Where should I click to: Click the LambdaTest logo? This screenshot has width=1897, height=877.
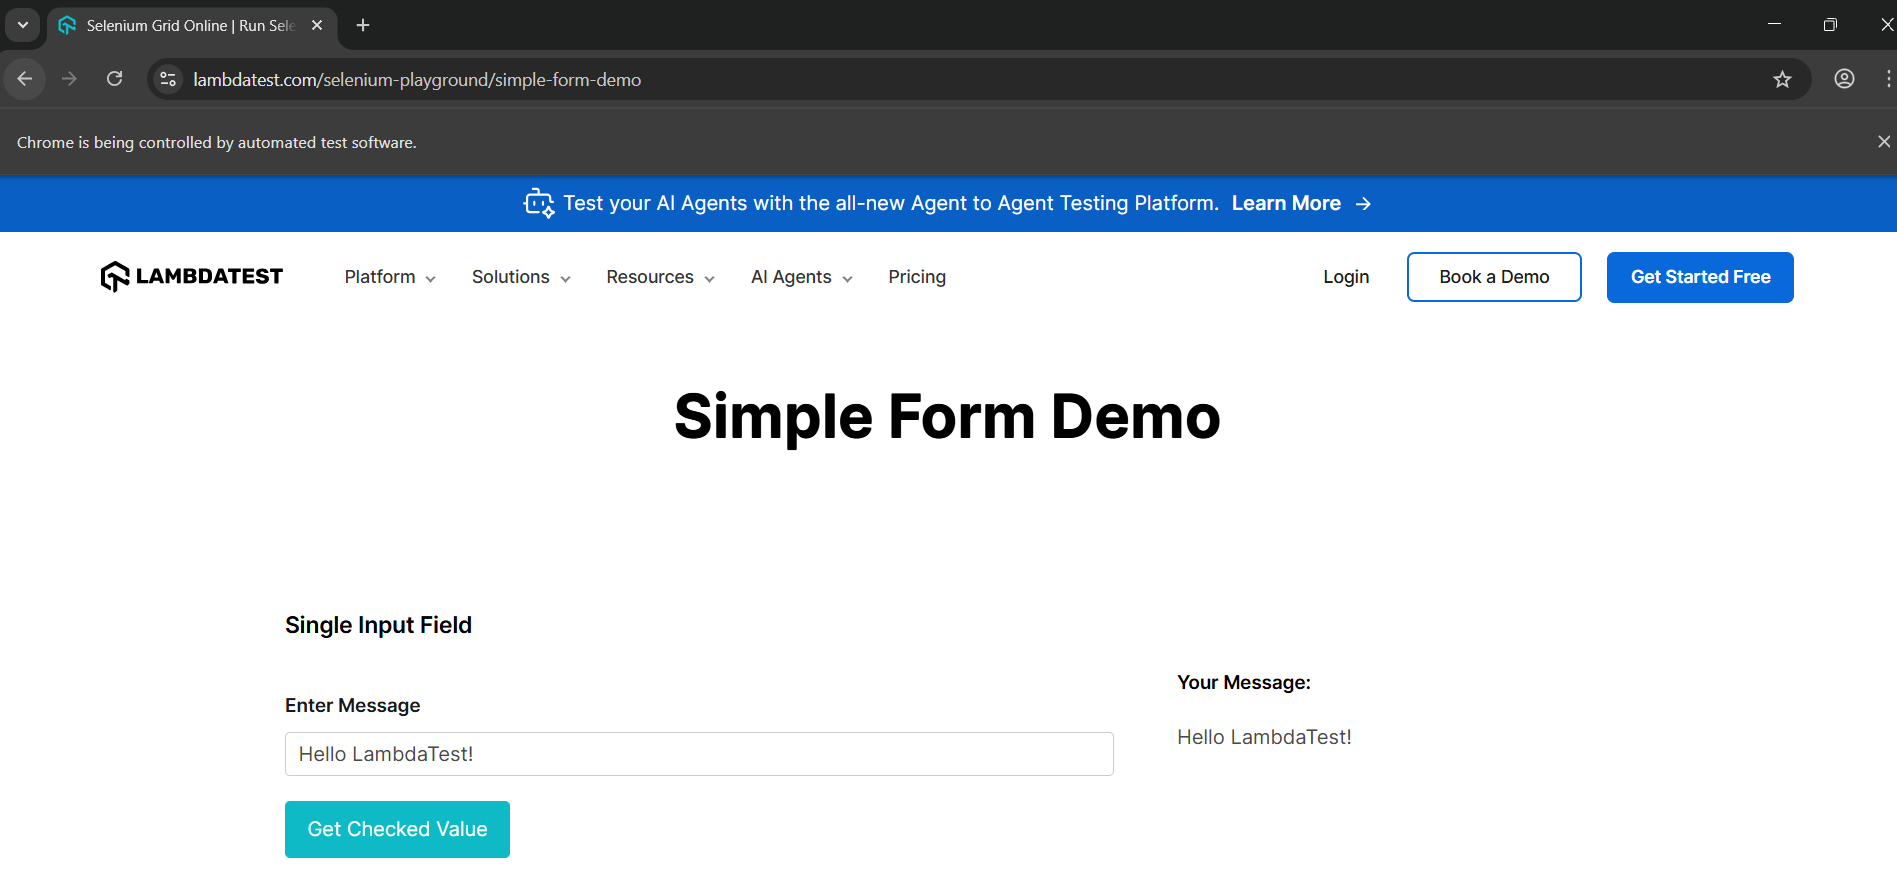click(192, 277)
